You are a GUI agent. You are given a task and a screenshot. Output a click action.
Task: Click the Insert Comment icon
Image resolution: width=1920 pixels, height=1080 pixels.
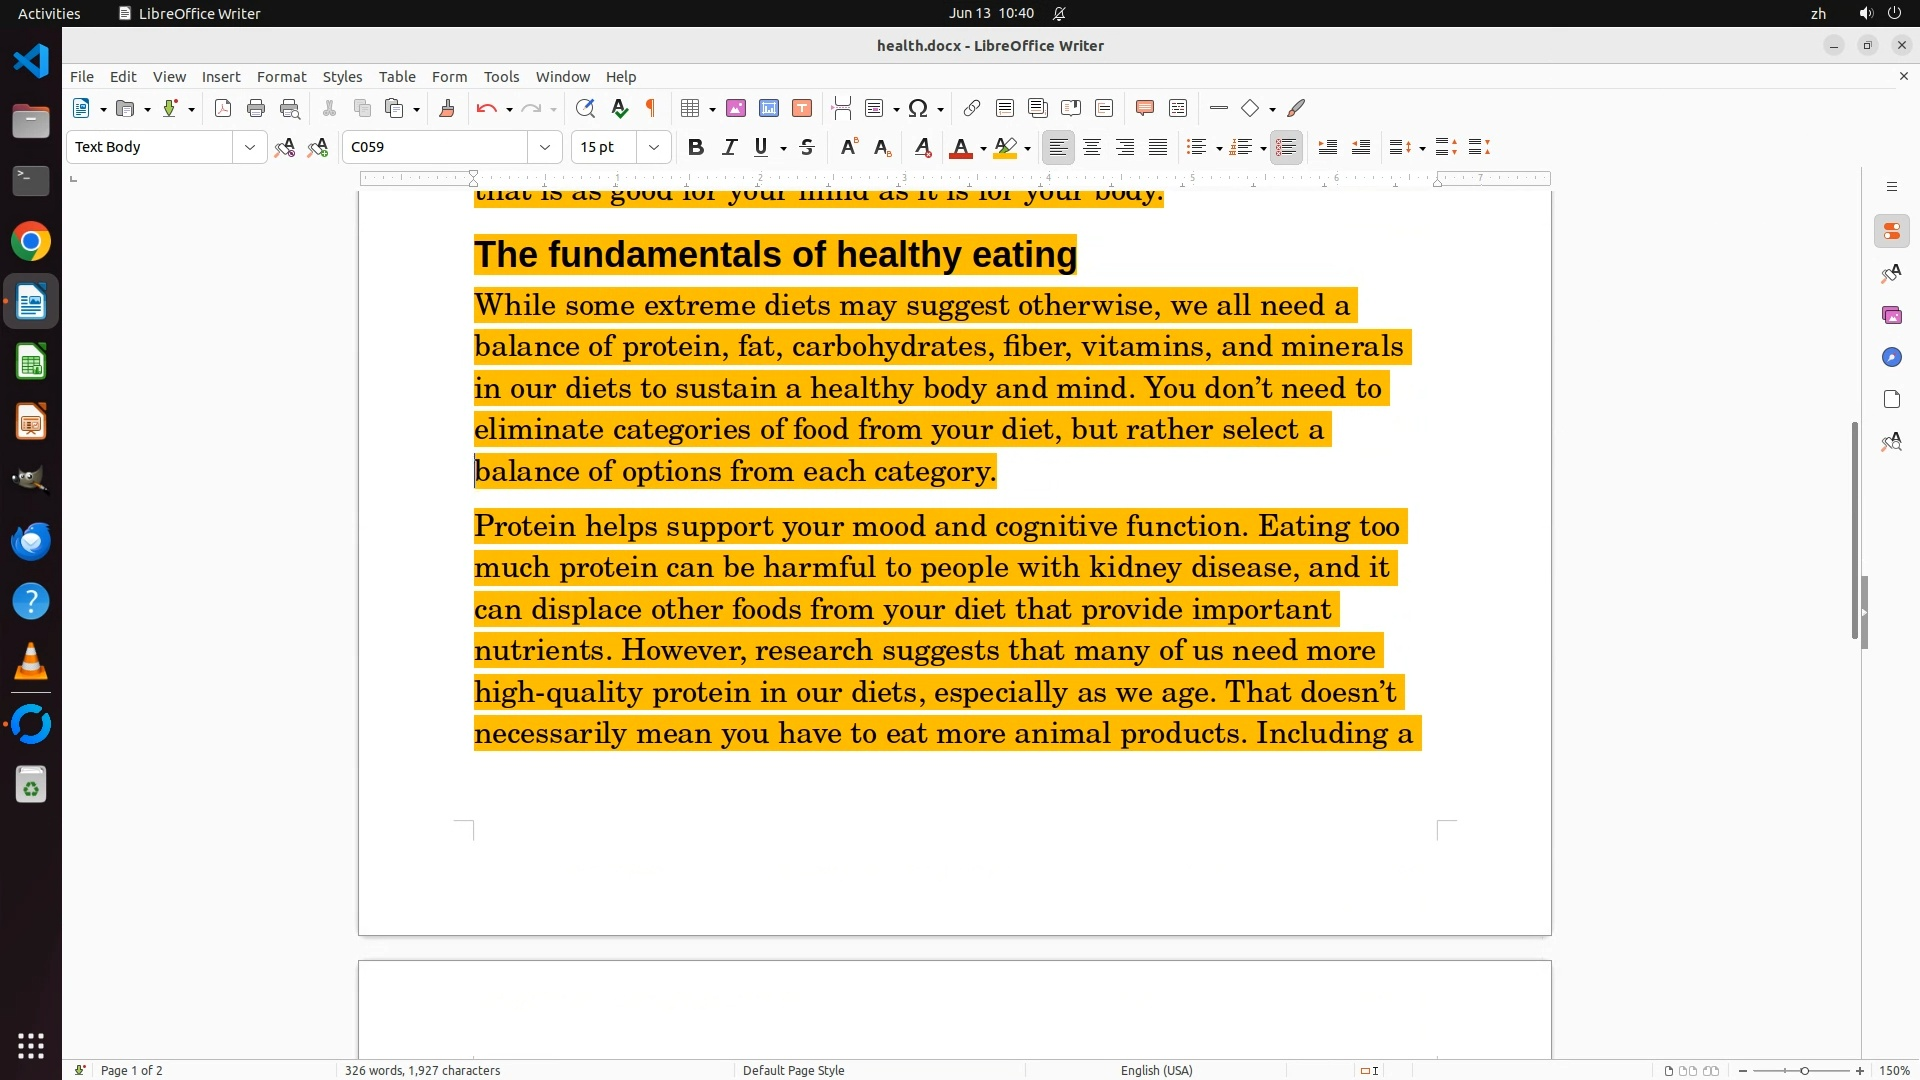coord(1145,109)
